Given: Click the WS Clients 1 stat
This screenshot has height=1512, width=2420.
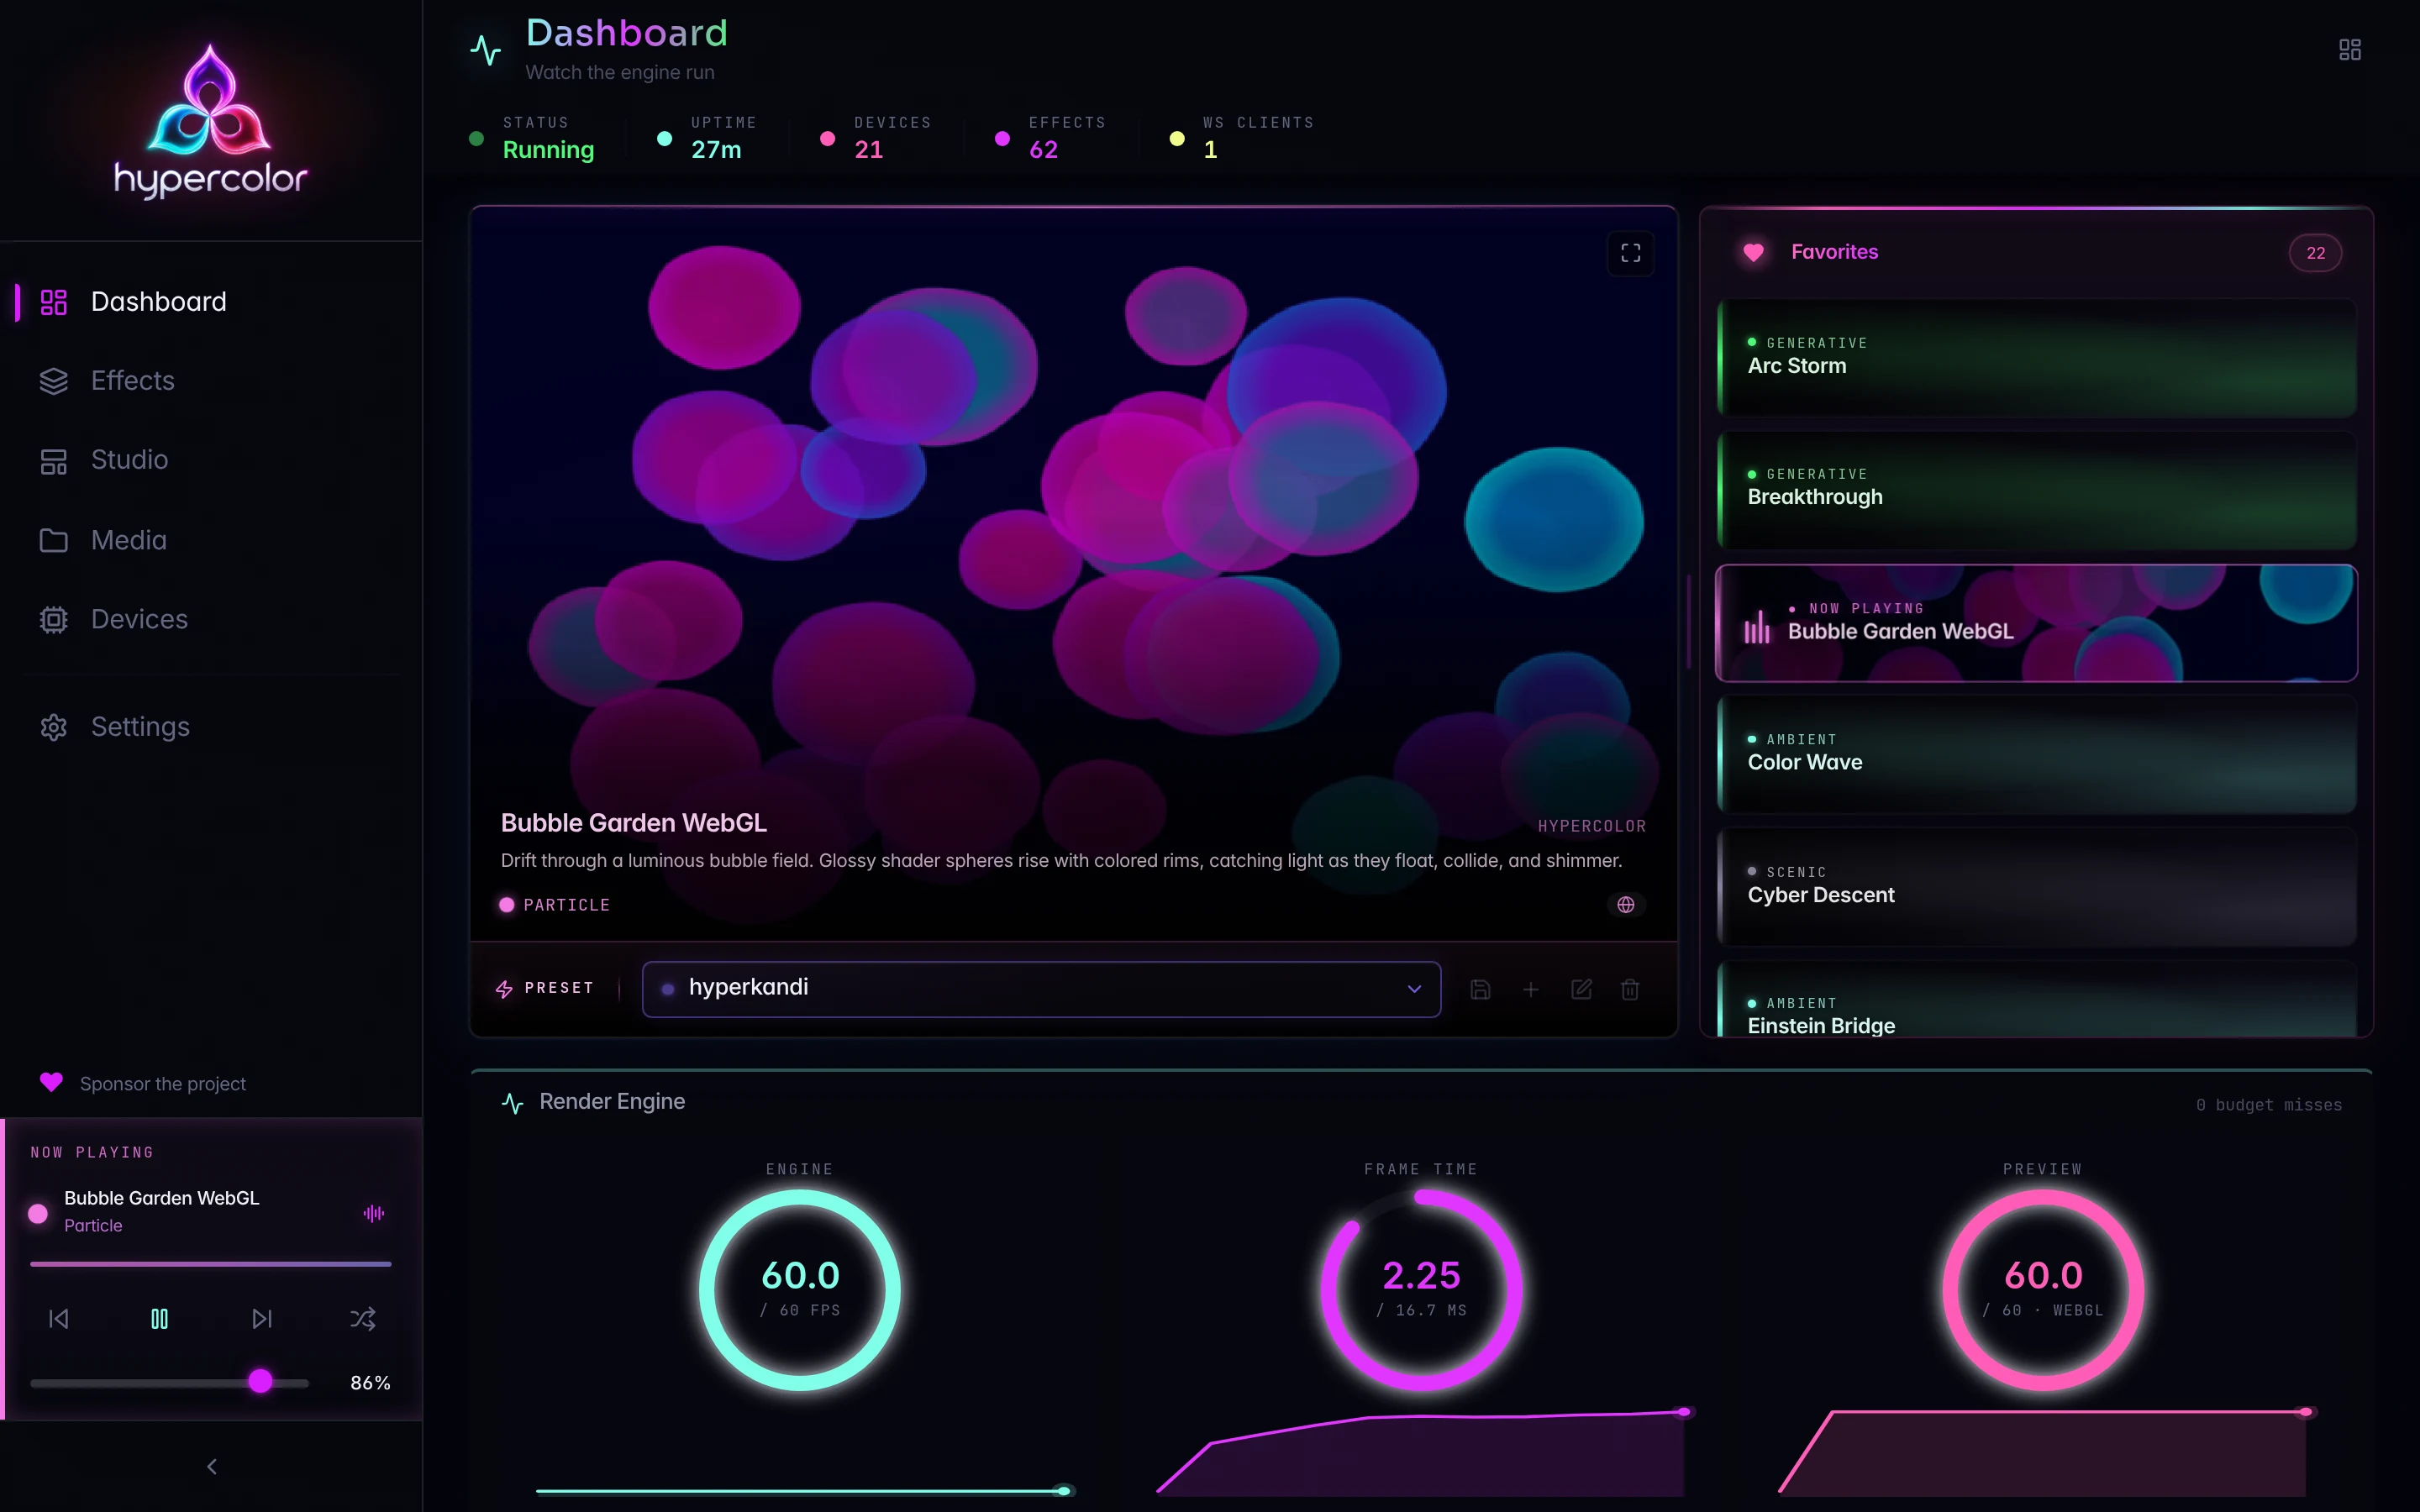Looking at the screenshot, I should pos(1242,138).
